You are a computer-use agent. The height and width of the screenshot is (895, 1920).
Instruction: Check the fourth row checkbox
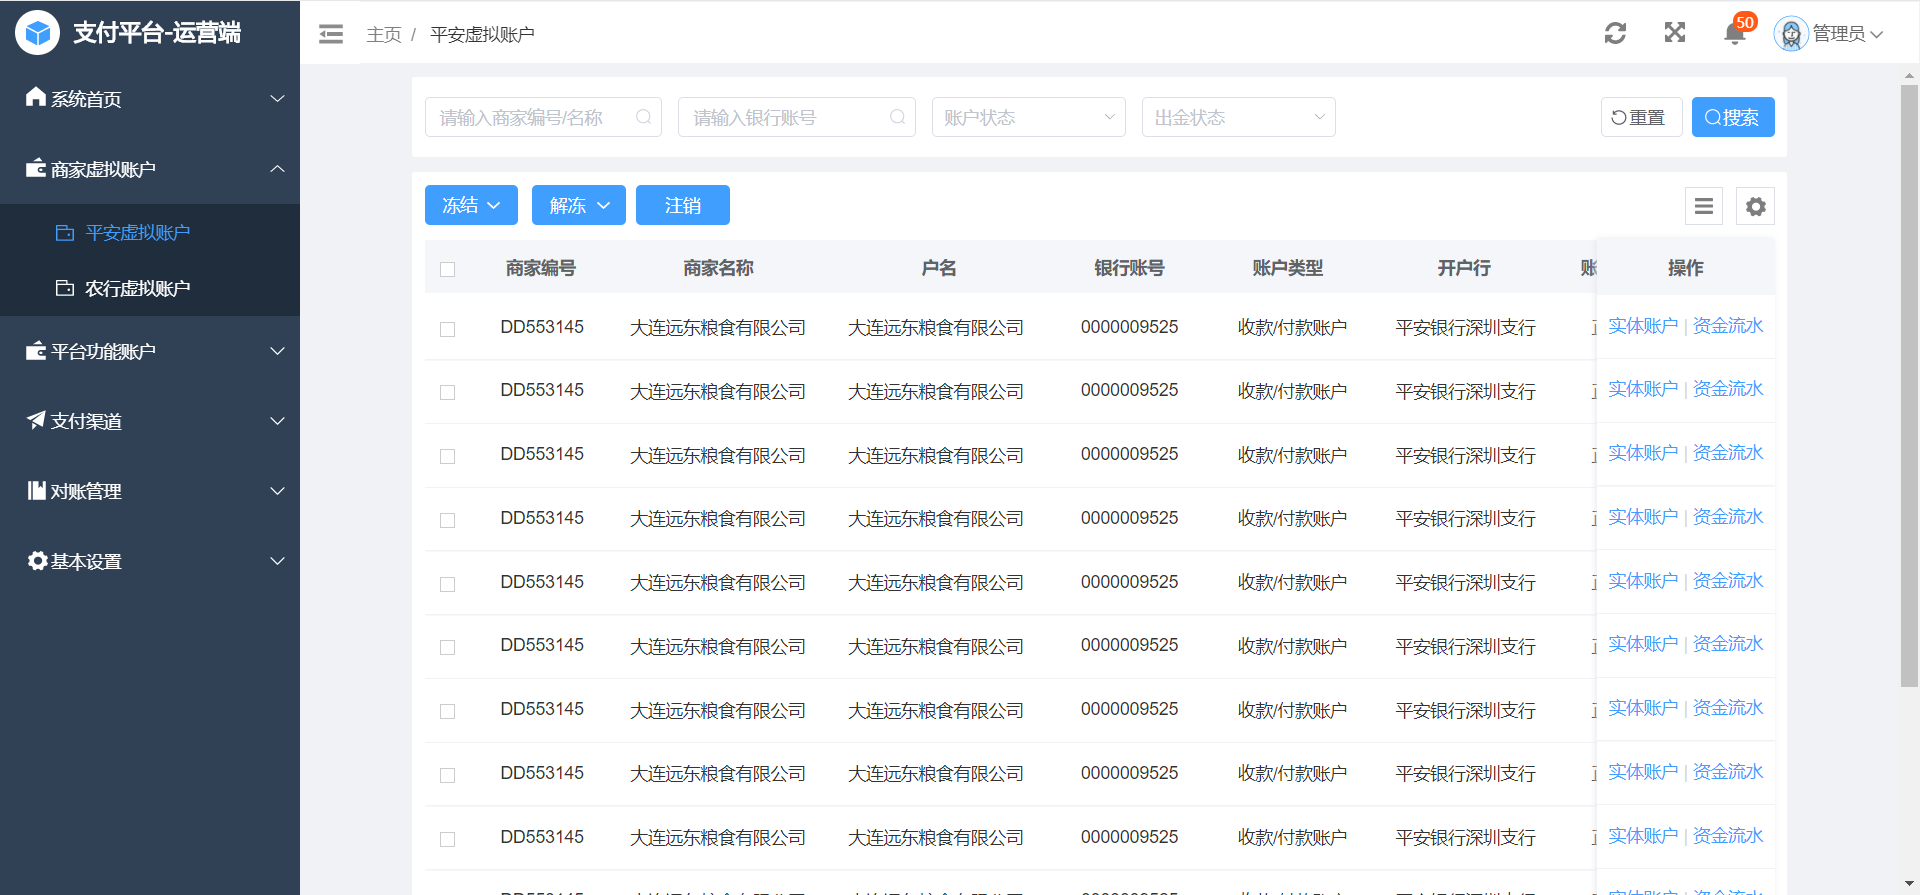447,520
